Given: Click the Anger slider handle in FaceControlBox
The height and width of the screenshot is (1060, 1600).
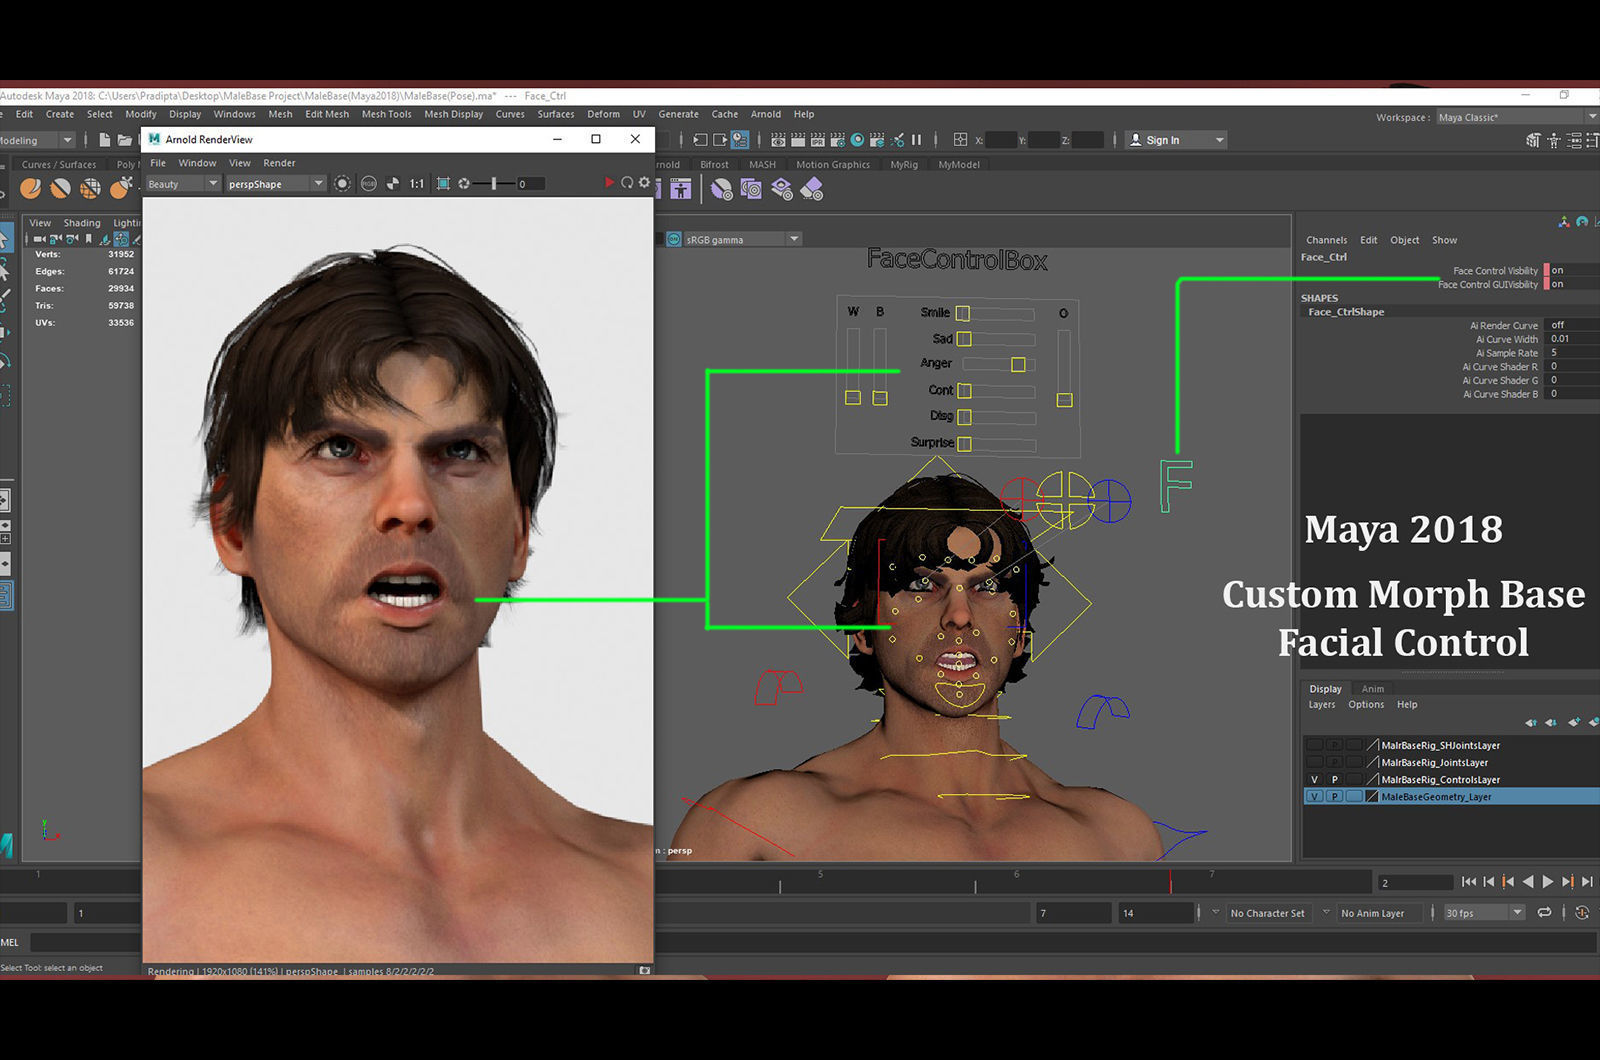Looking at the screenshot, I should [1018, 364].
